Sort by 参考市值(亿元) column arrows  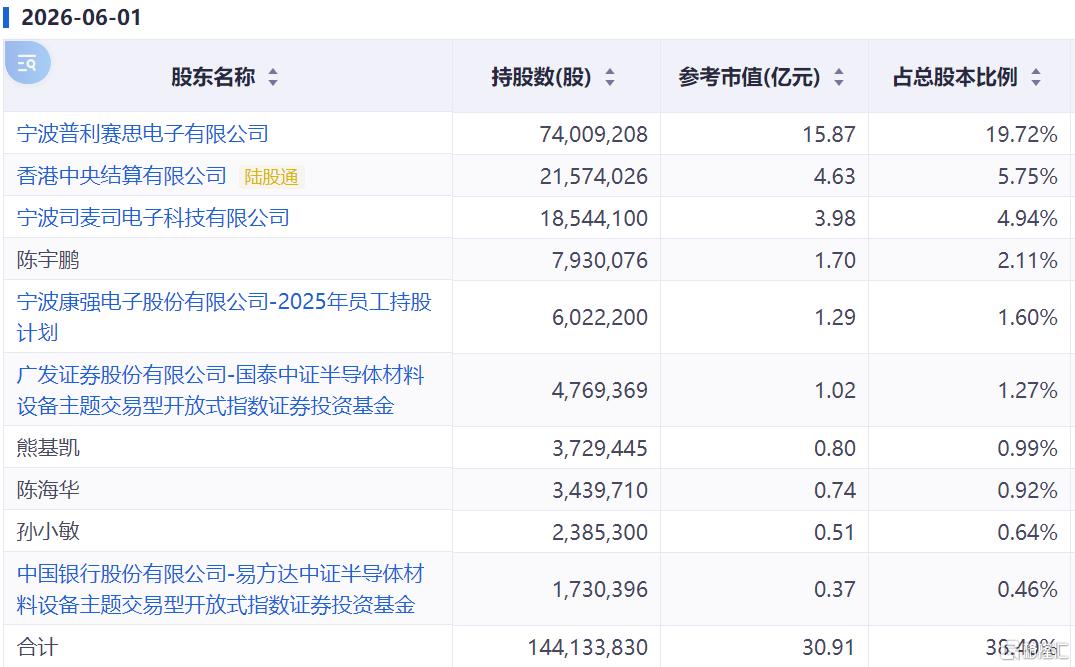tap(838, 77)
